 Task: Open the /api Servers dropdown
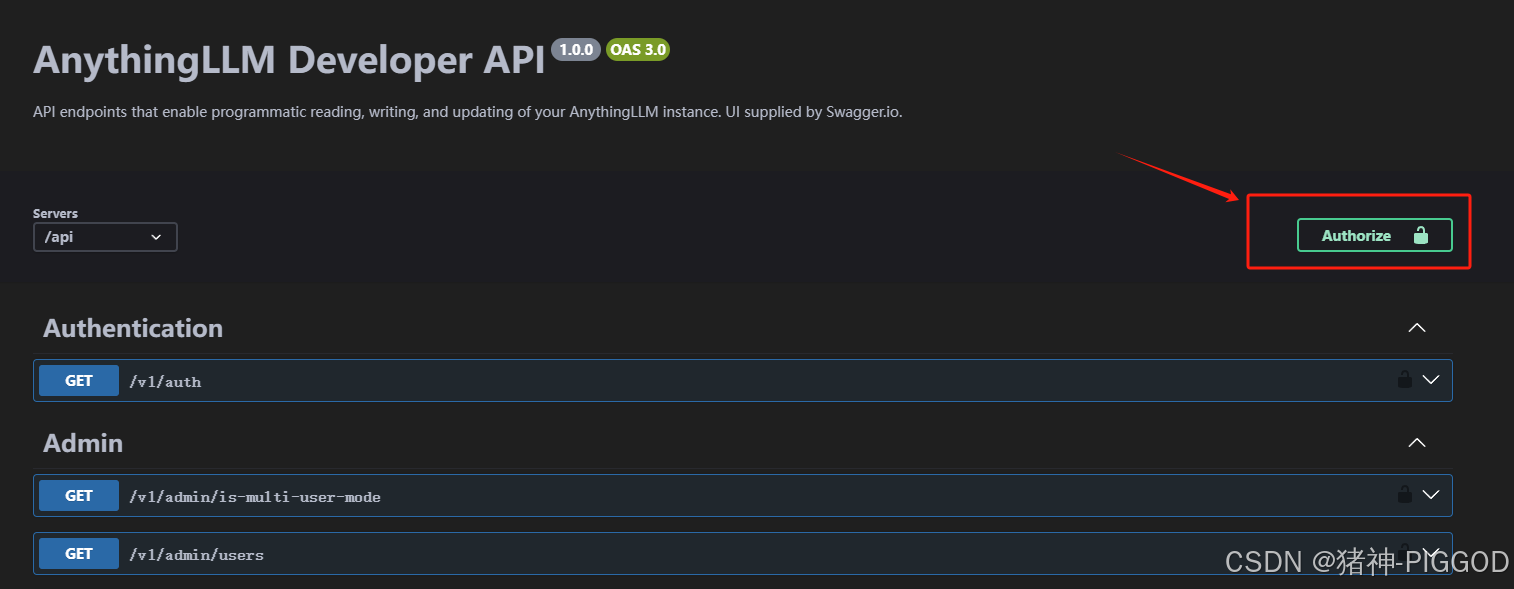105,237
